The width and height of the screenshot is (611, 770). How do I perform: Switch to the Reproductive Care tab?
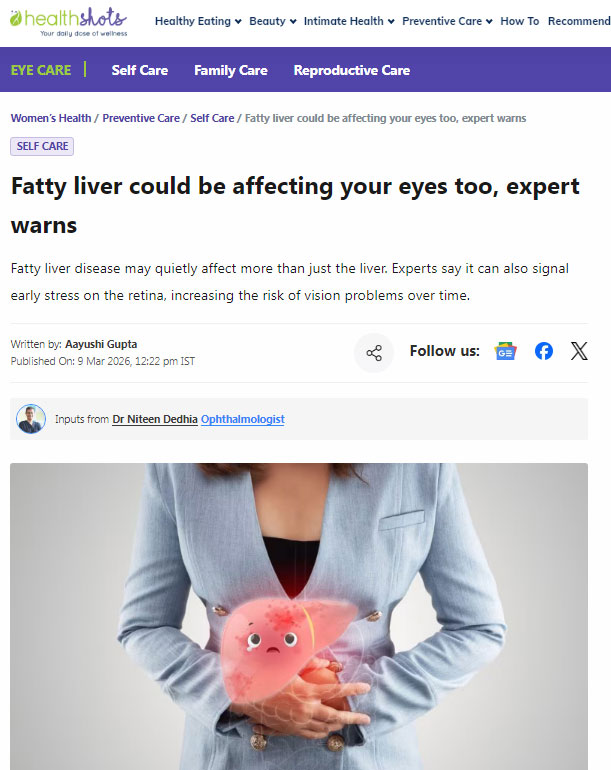point(352,70)
